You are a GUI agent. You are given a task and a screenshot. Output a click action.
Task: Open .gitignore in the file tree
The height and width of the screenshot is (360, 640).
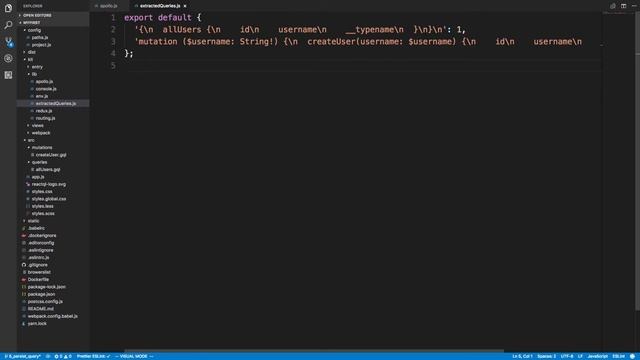(x=38, y=265)
